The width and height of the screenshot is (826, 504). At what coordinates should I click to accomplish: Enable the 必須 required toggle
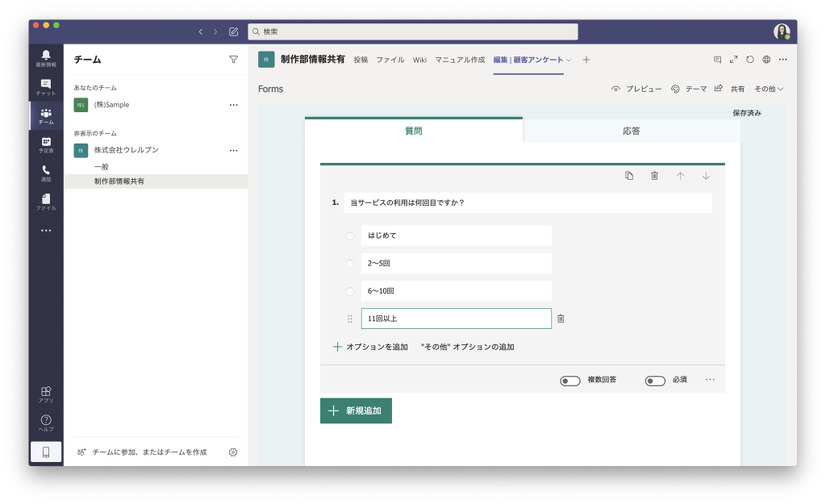click(x=655, y=381)
